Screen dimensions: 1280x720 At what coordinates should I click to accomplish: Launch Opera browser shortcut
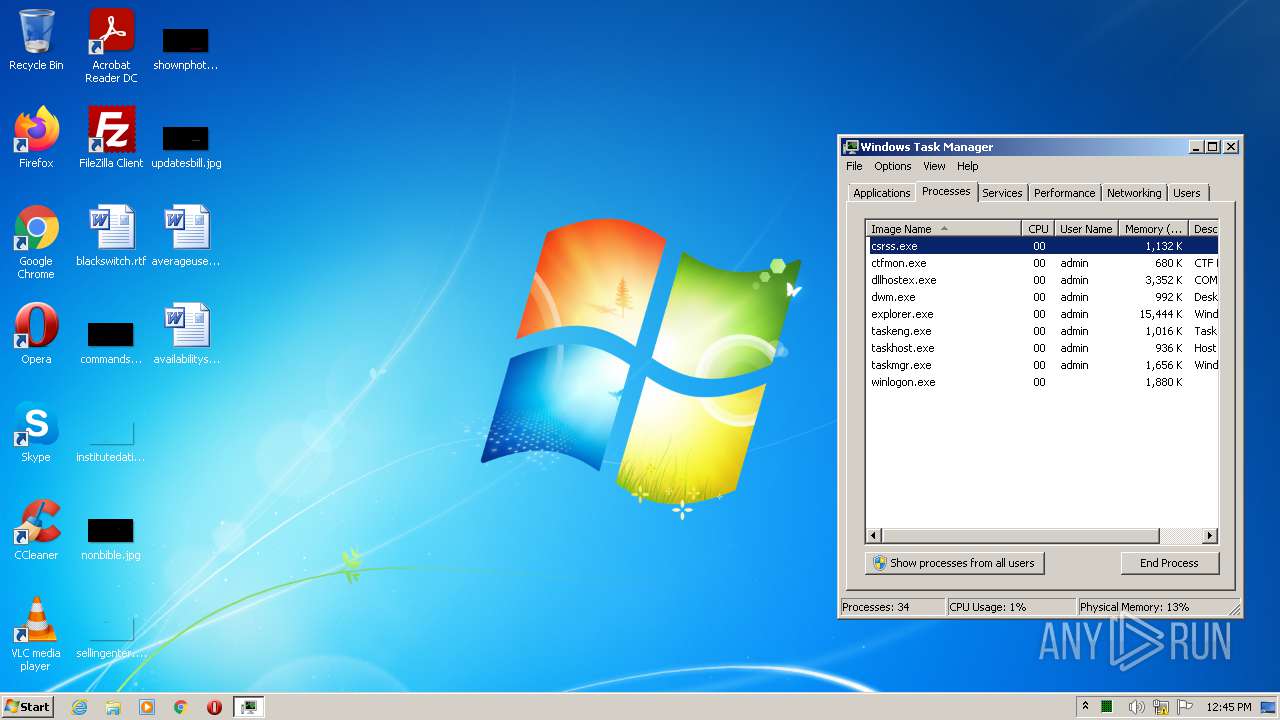[x=36, y=334]
